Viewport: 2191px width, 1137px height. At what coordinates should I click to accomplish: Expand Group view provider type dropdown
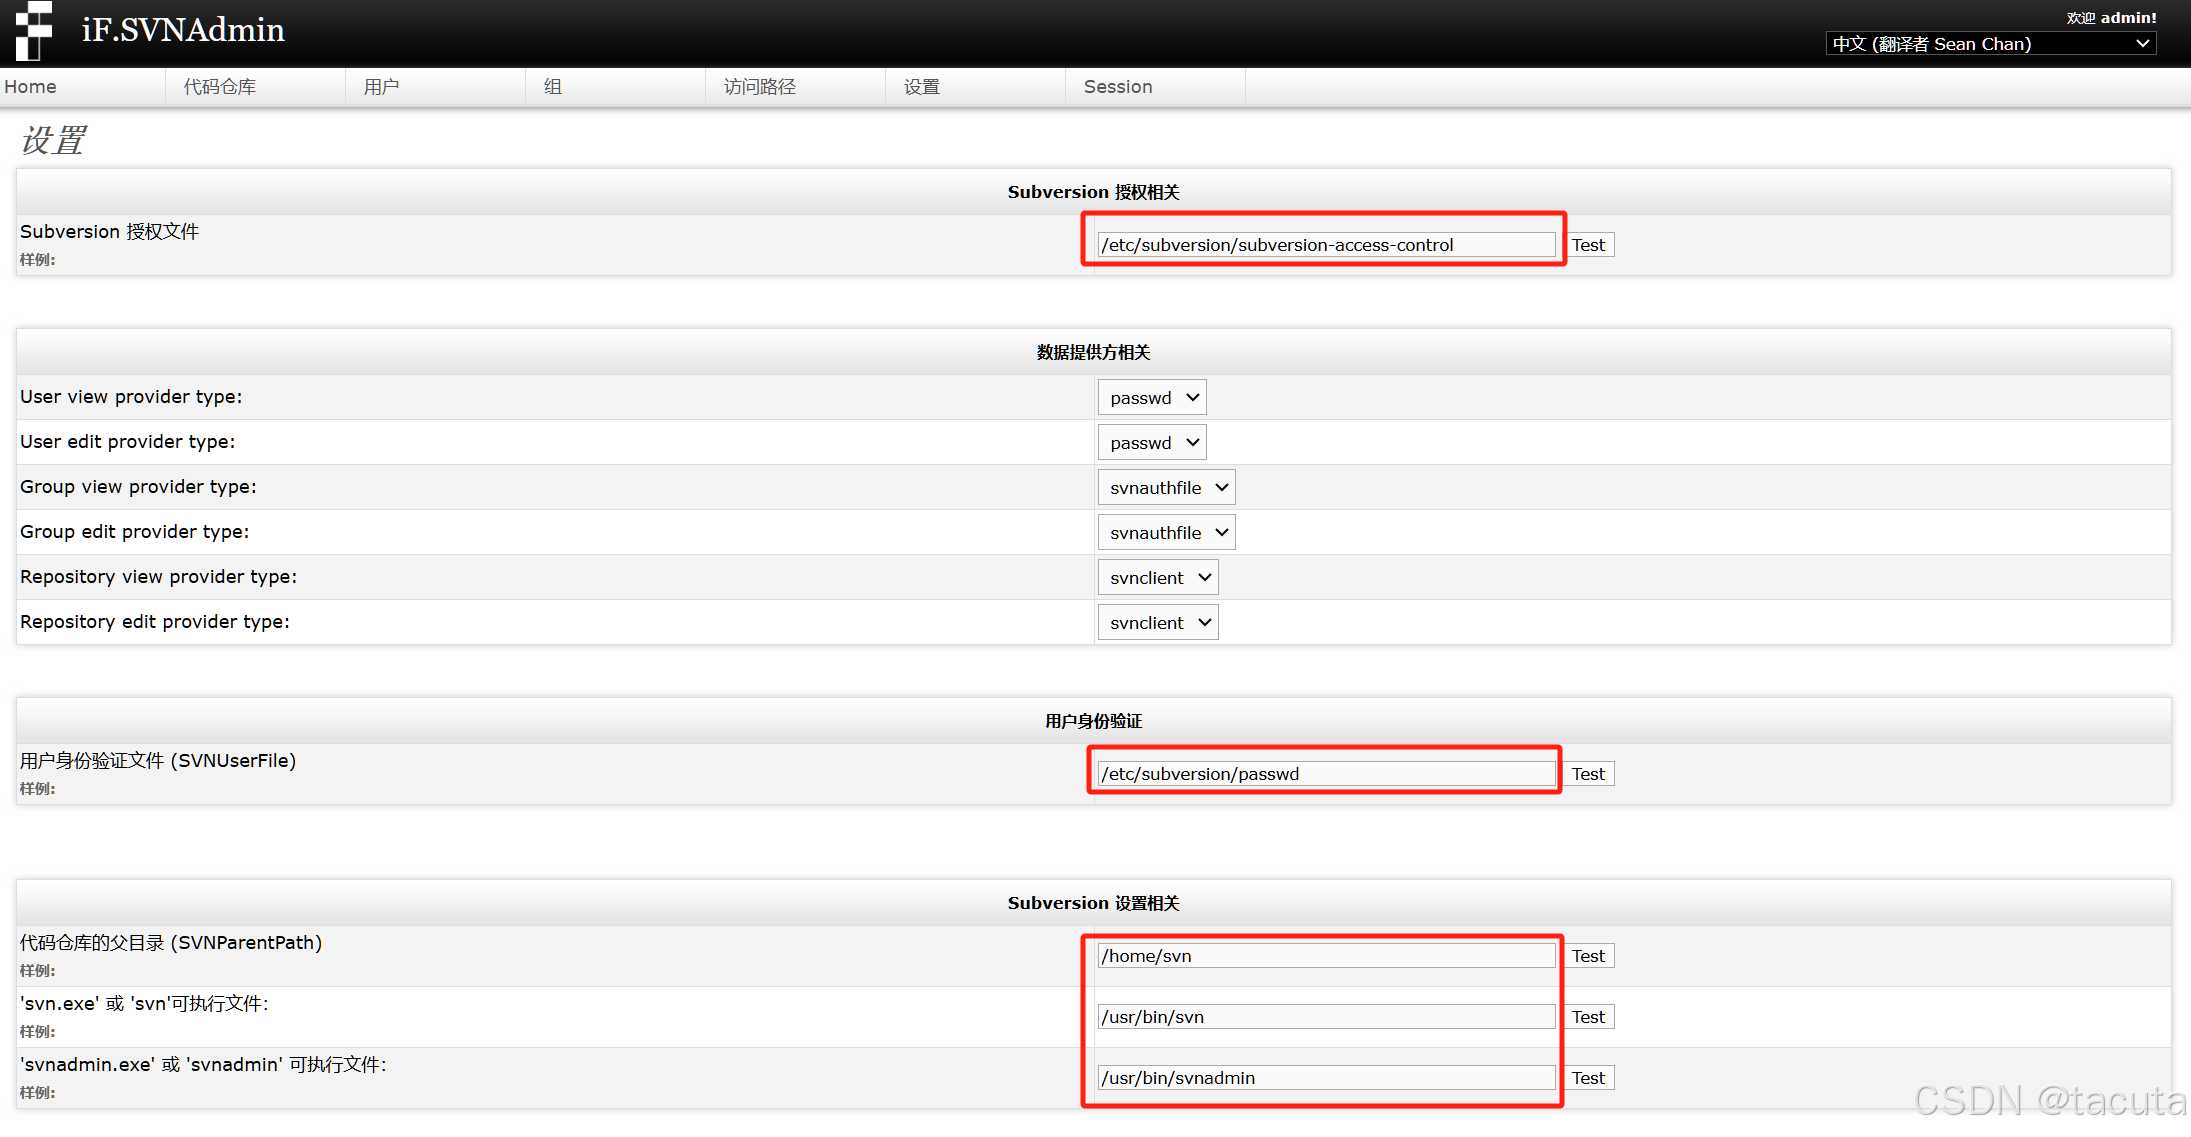click(x=1166, y=488)
